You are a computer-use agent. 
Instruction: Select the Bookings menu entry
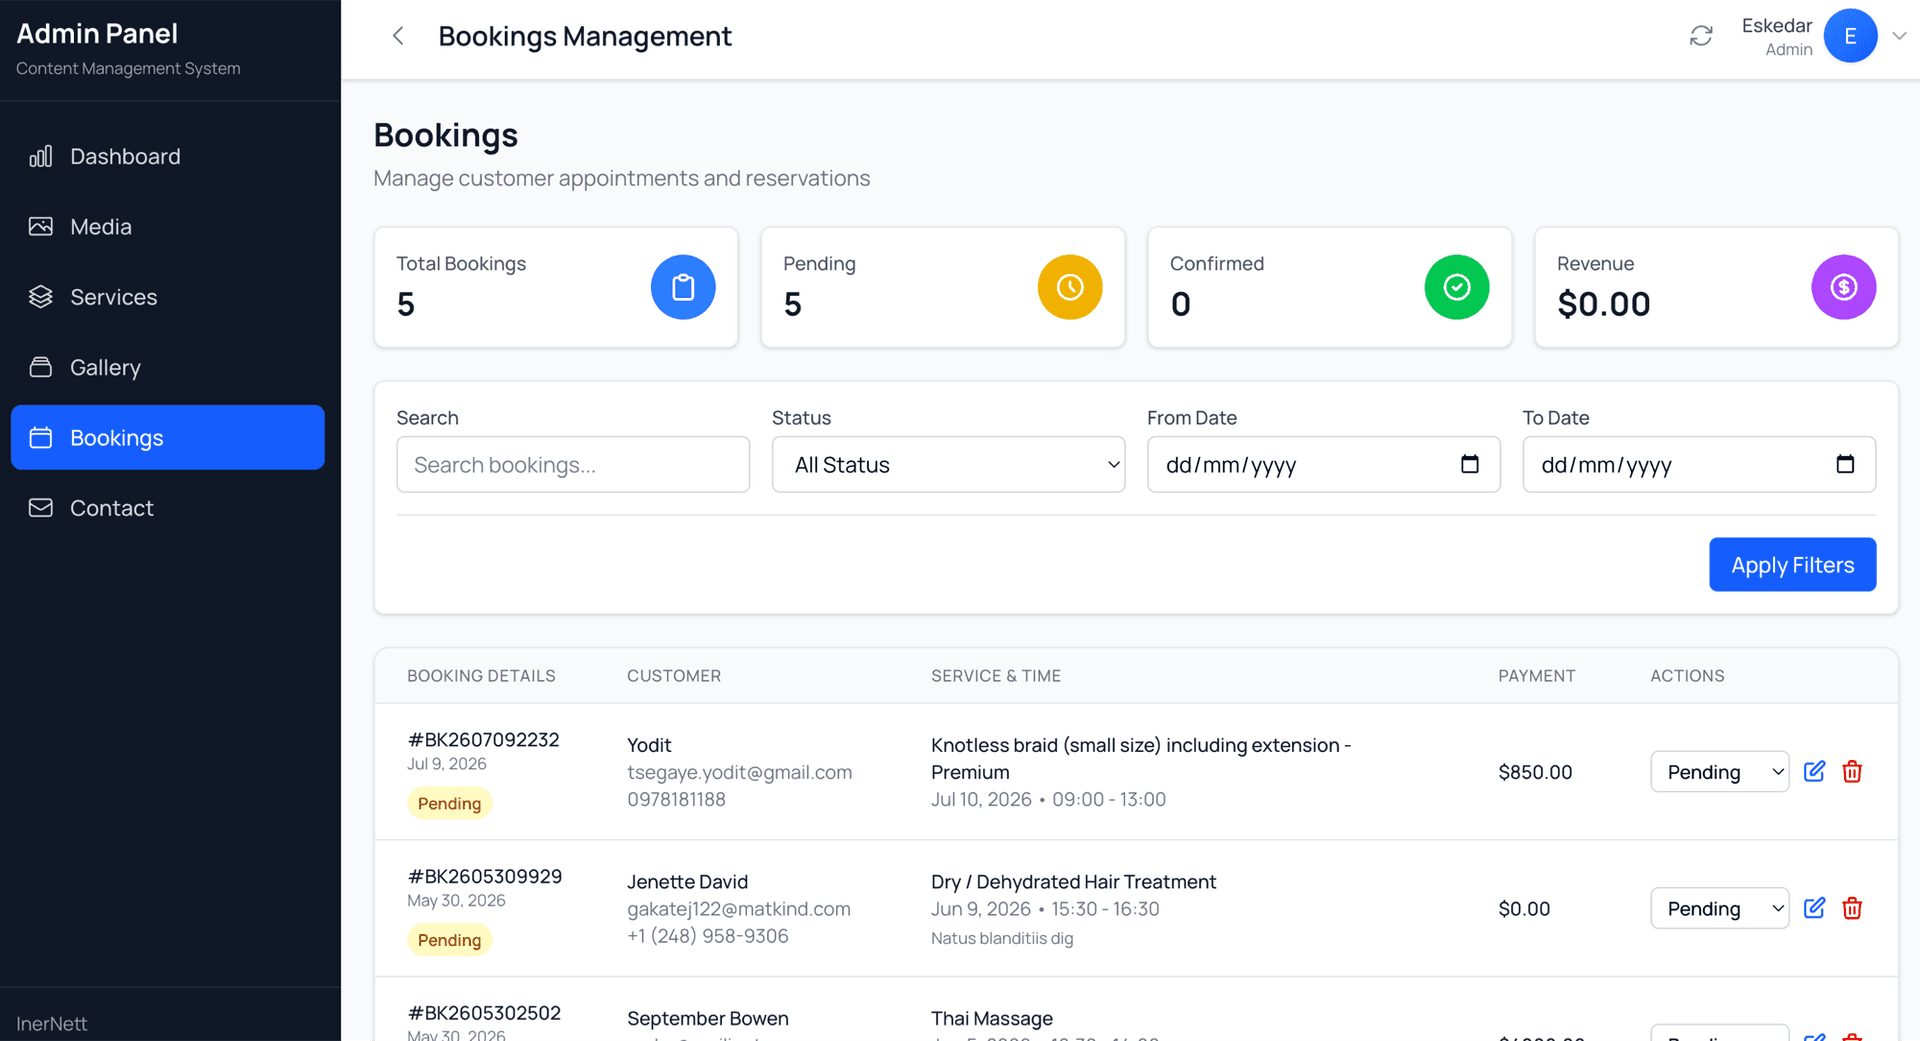[168, 438]
